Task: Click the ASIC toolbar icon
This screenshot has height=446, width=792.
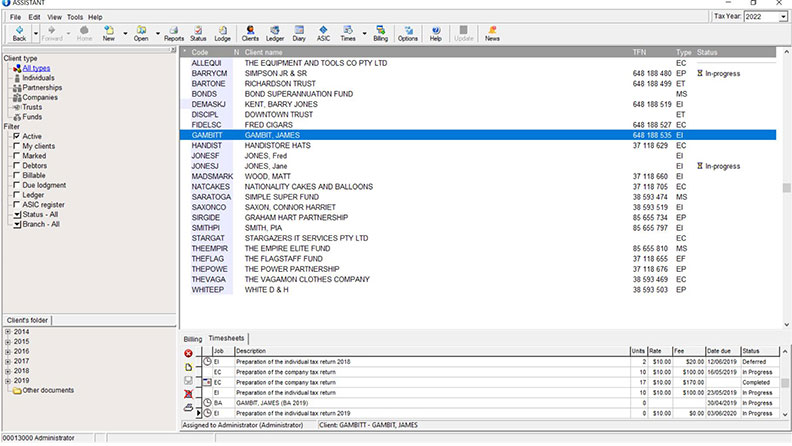Action: coord(323,33)
